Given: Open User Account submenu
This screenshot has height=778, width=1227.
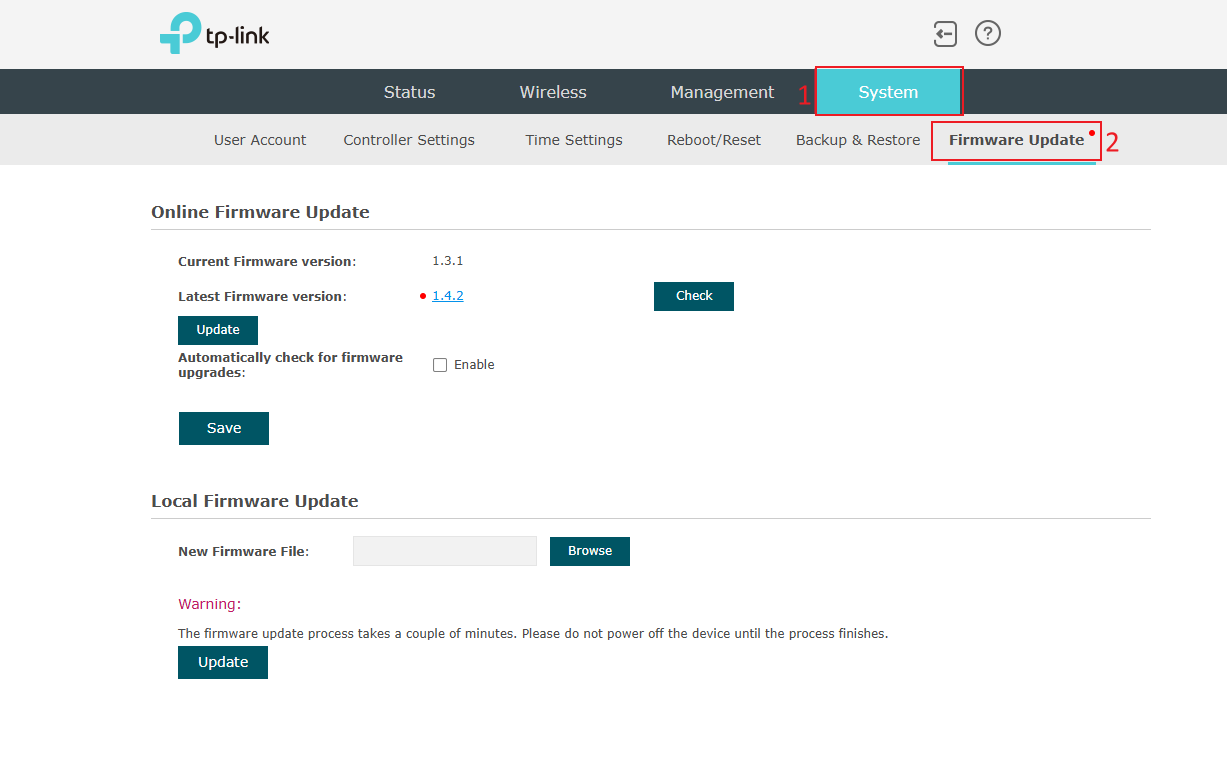Looking at the screenshot, I should (260, 140).
